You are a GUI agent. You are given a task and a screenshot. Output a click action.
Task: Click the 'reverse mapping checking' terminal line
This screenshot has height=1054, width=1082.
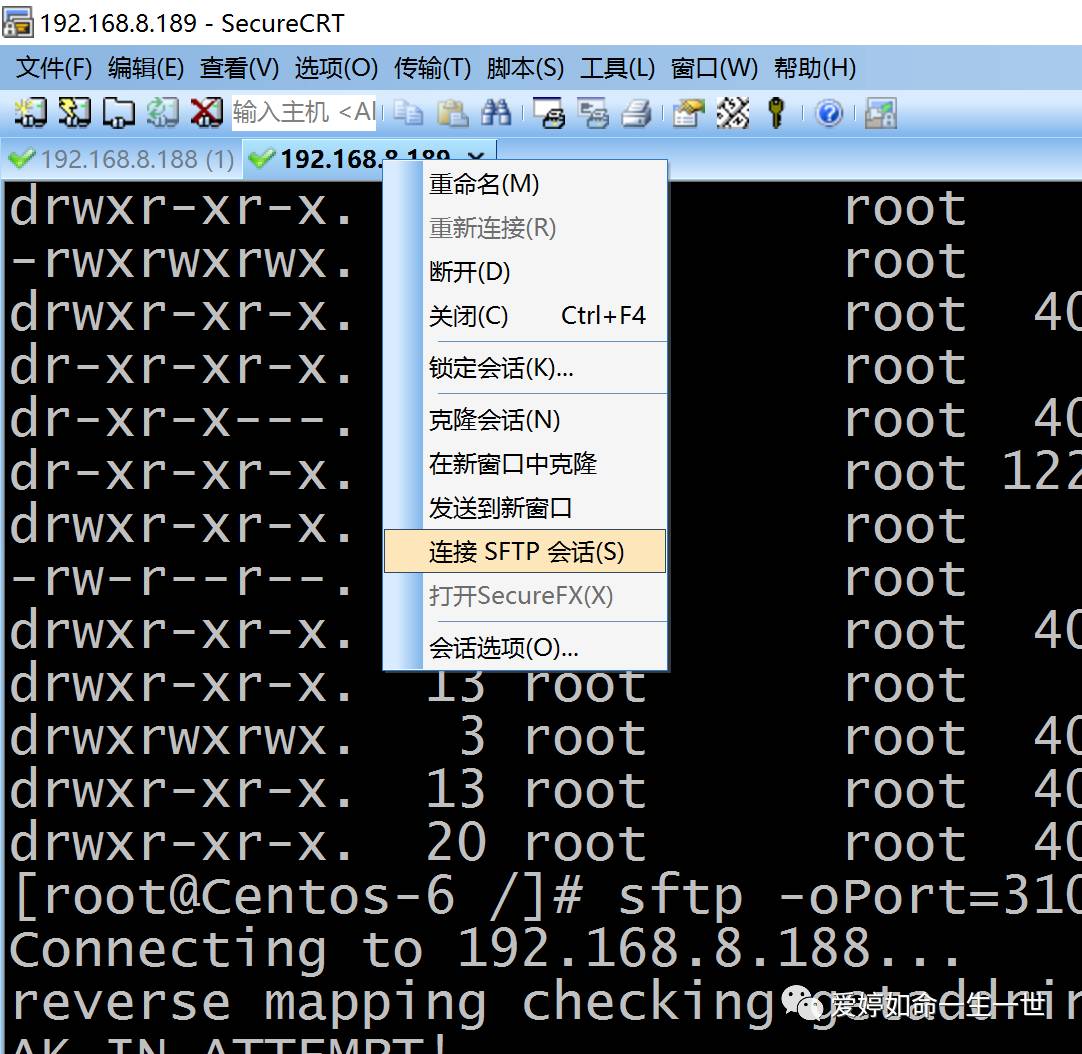tap(393, 1004)
